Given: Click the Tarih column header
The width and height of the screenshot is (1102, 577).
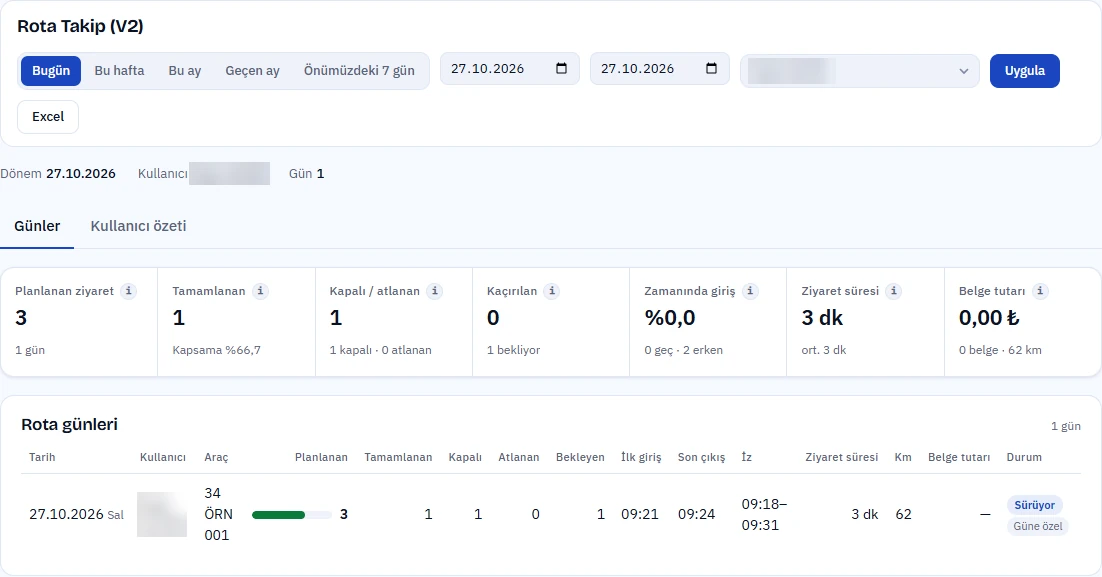Looking at the screenshot, I should [x=42, y=458].
